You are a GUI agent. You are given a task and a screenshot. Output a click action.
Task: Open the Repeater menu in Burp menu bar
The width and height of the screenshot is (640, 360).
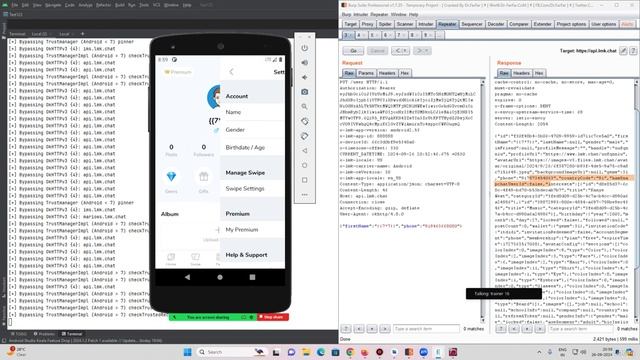click(379, 15)
